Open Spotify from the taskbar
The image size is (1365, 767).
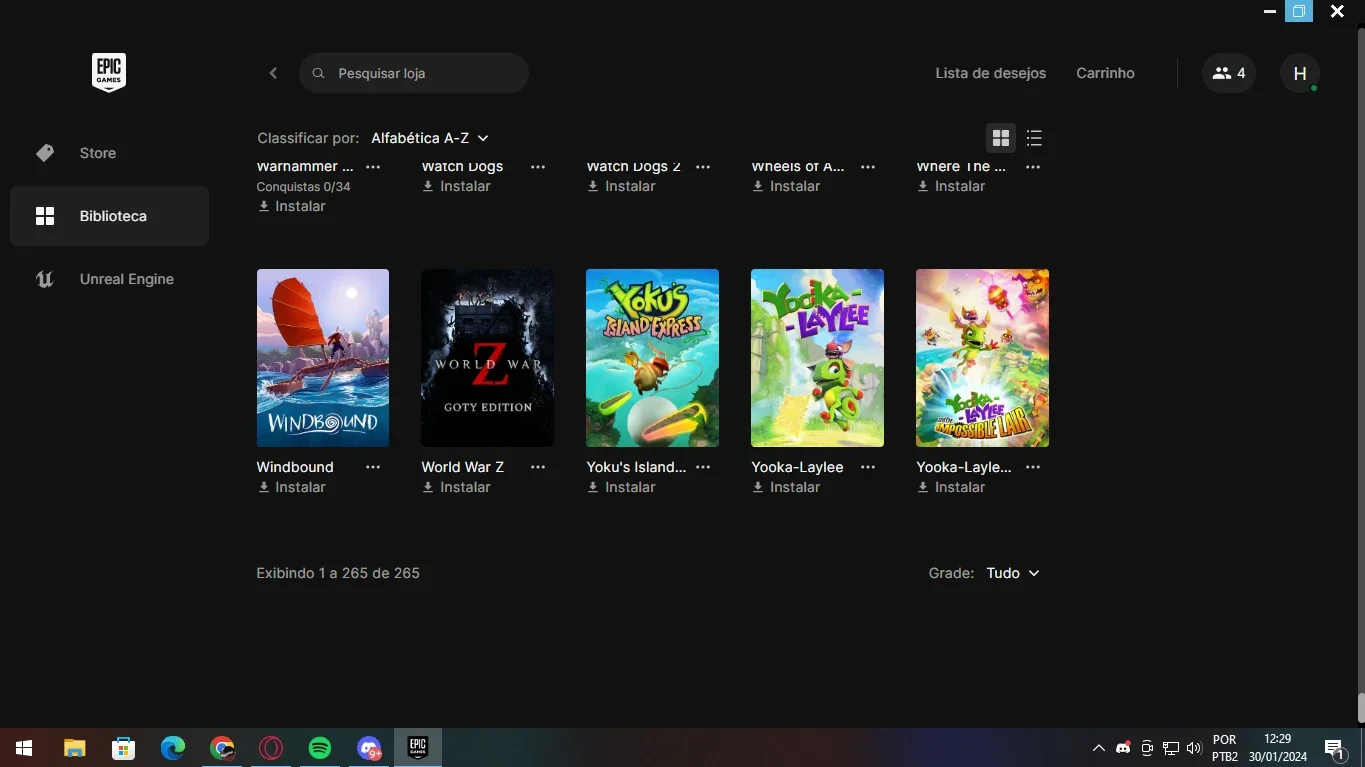click(320, 748)
